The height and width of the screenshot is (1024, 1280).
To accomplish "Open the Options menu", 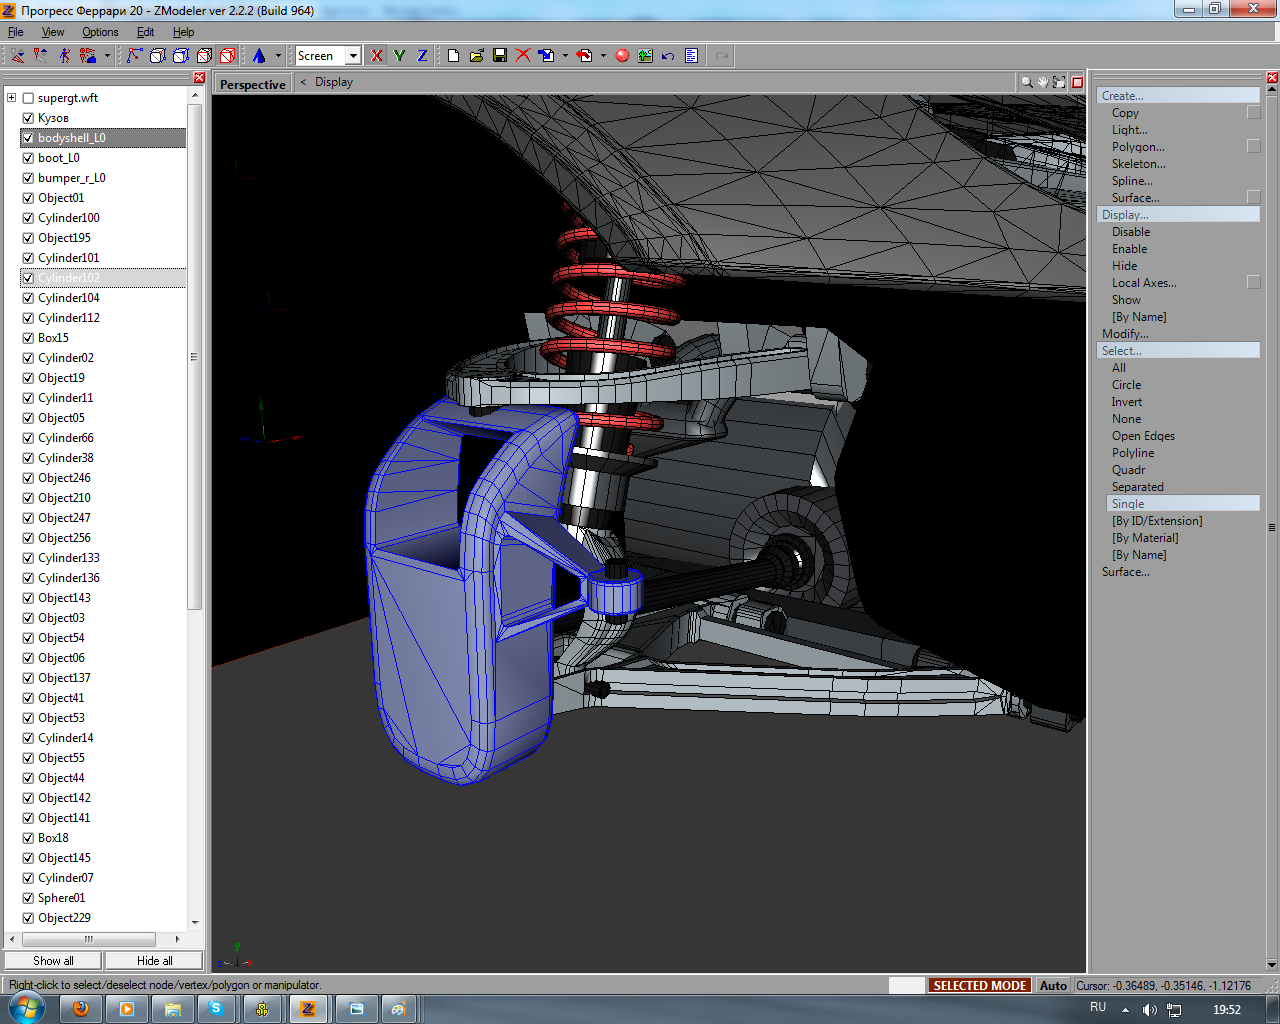I will (x=100, y=32).
